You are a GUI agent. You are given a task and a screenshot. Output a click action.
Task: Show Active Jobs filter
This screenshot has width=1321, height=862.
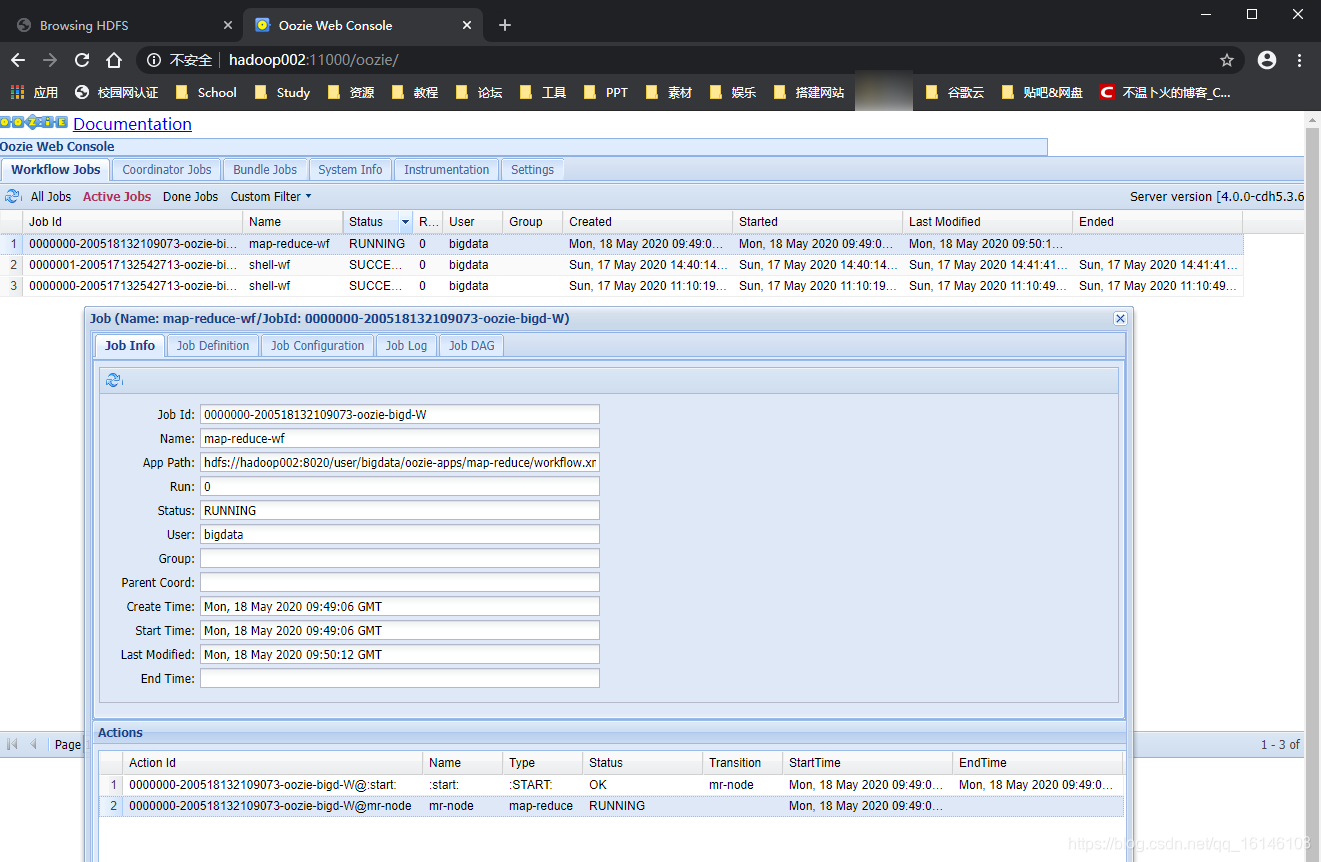coord(117,196)
